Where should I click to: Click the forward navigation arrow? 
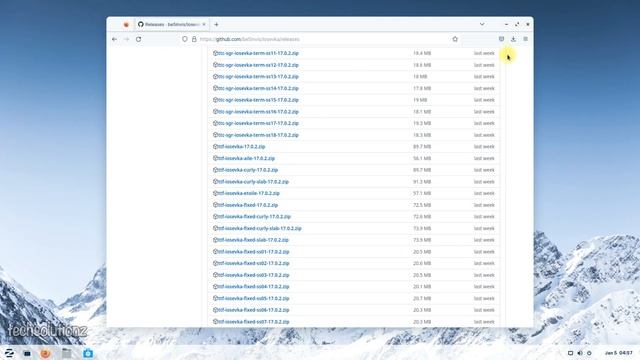(126, 39)
